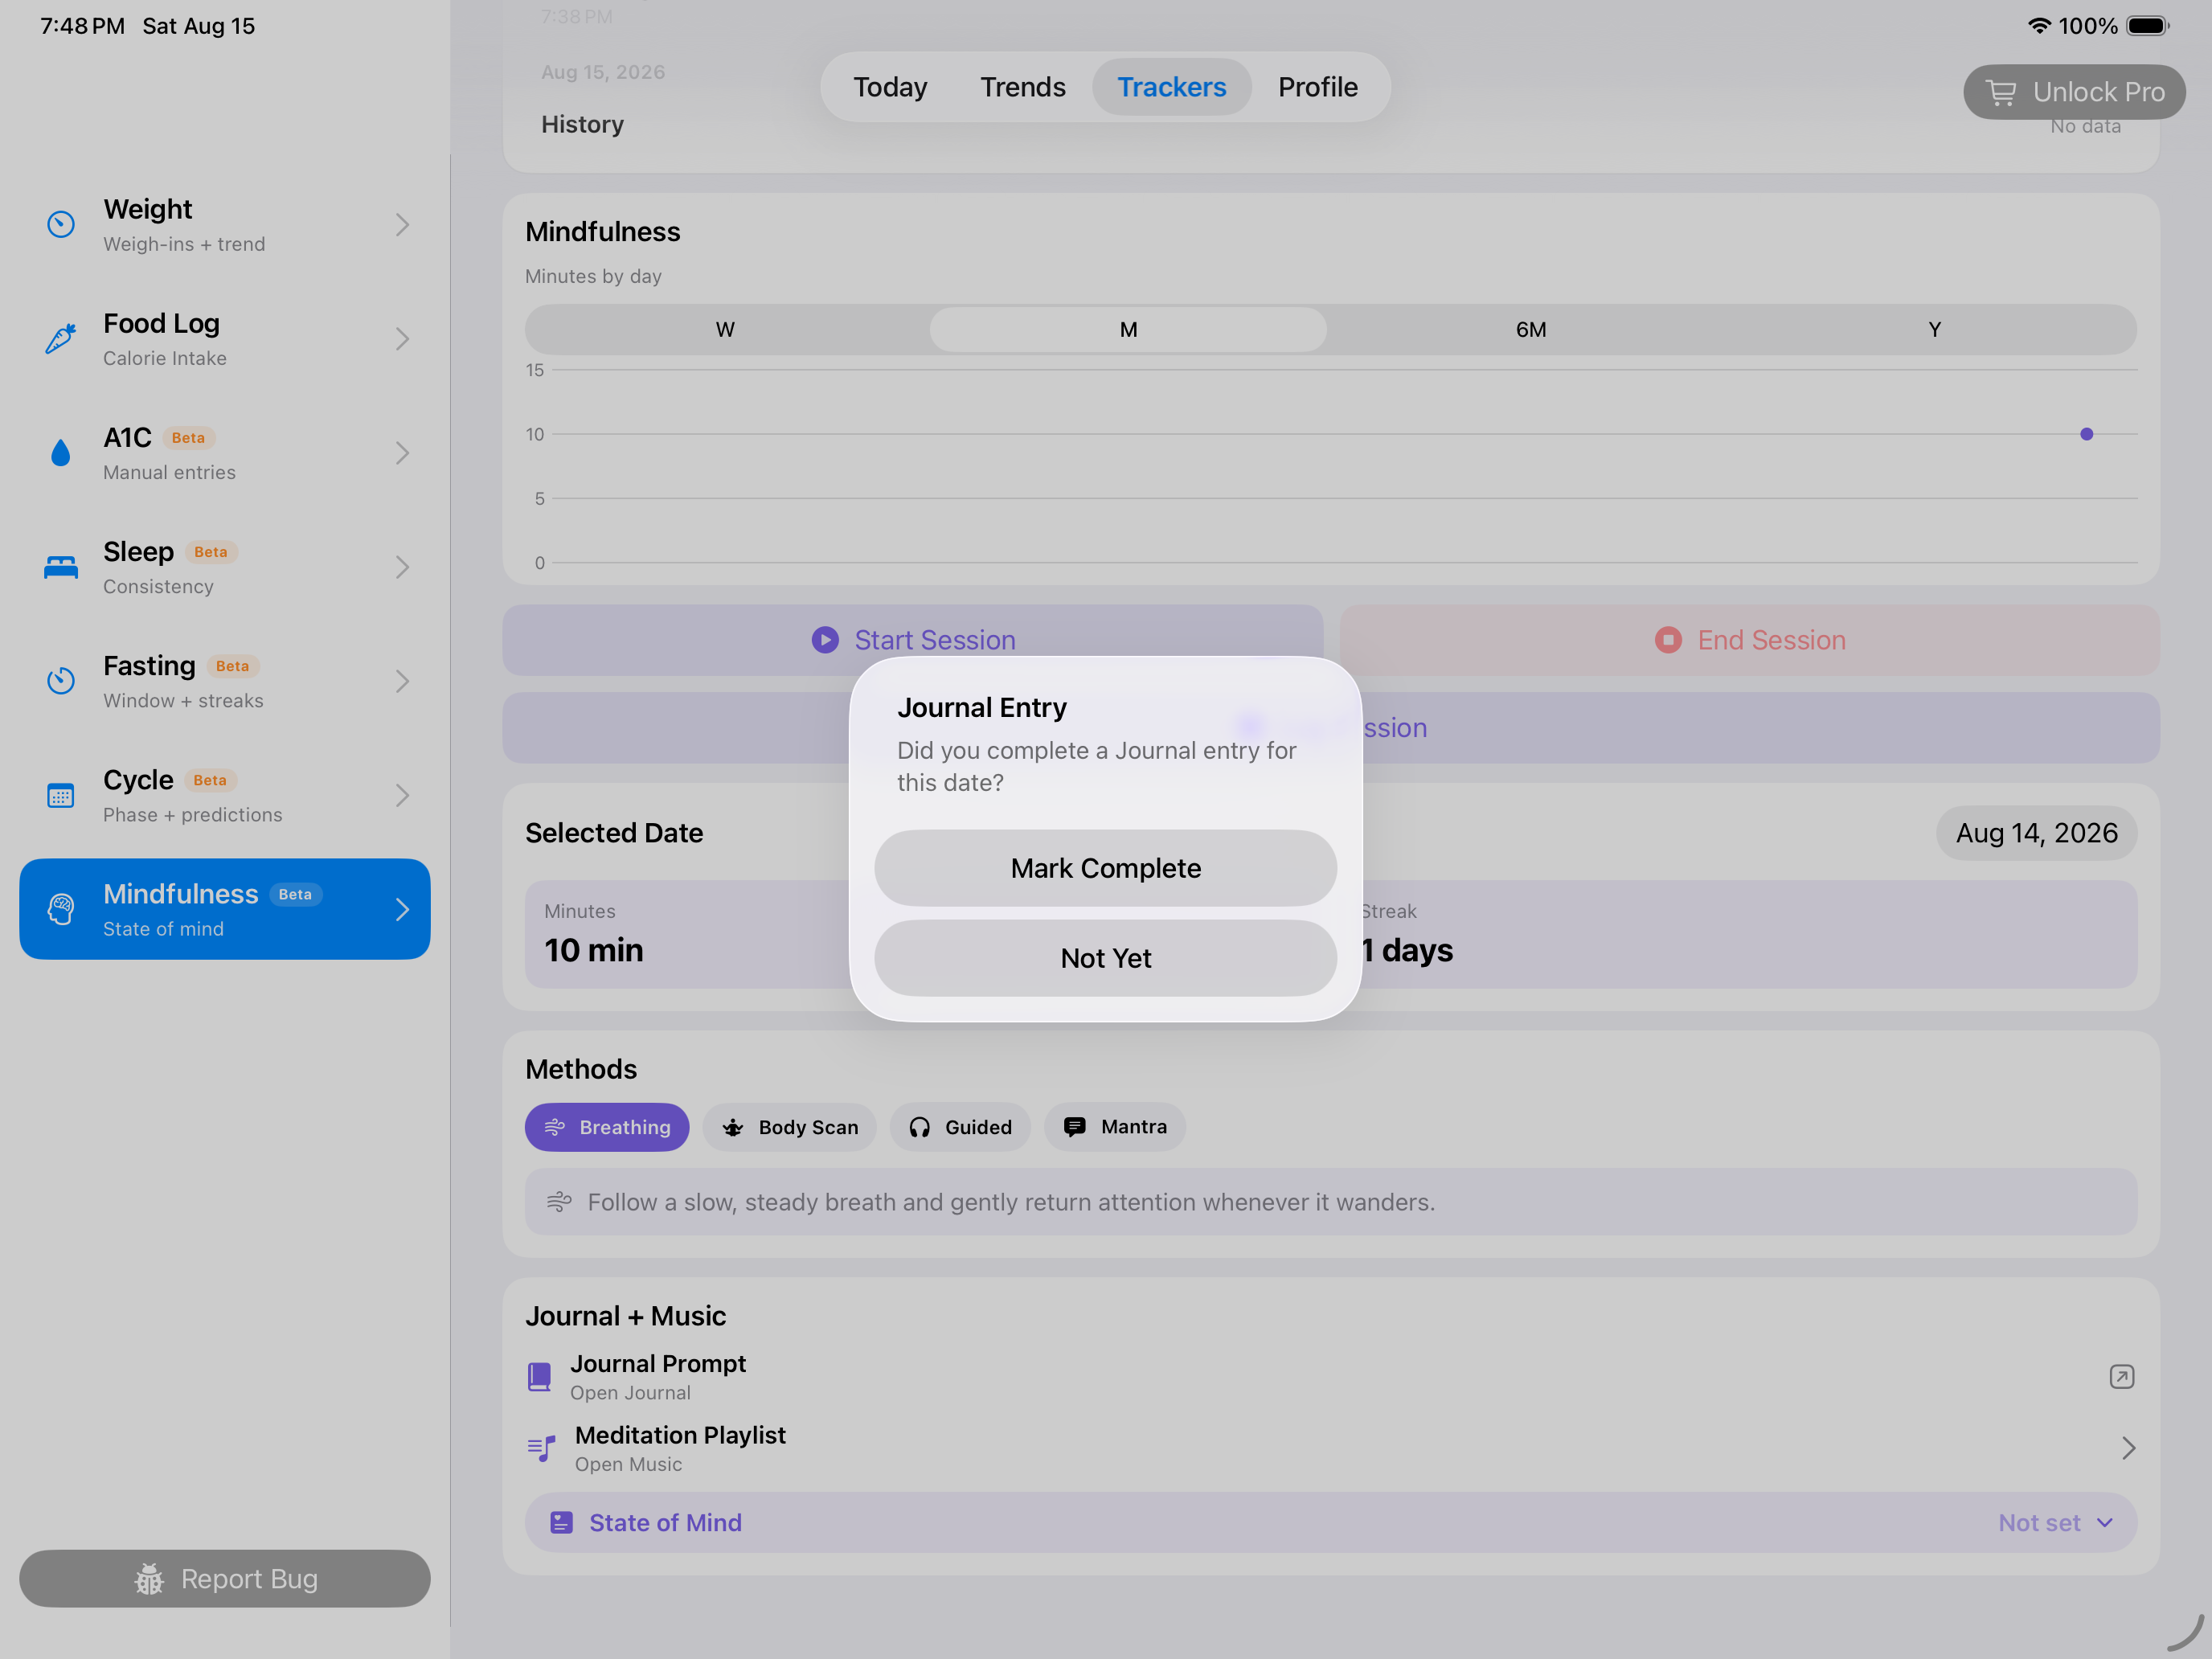
Task: Click the cart icon on Unlock Pro
Action: pyautogui.click(x=2001, y=92)
